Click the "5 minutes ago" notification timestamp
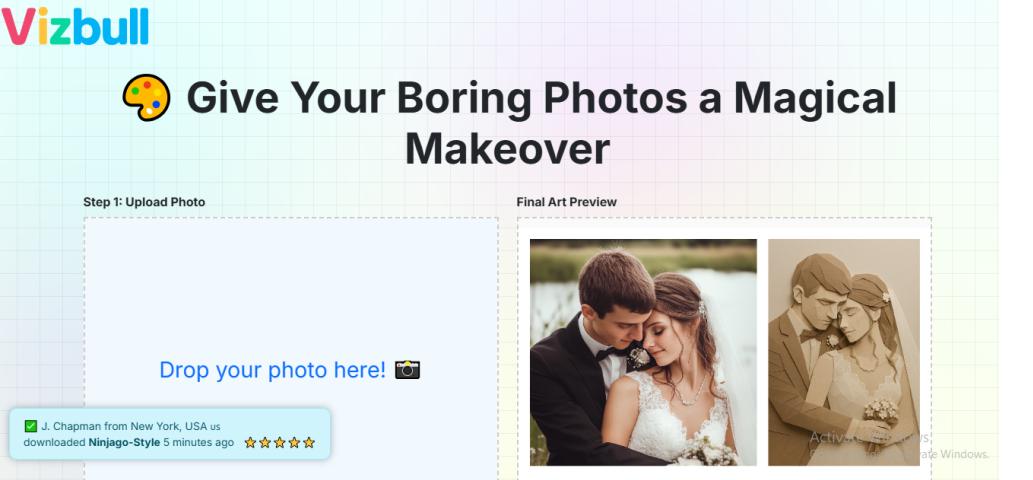This screenshot has width=1033, height=480. 198,442
